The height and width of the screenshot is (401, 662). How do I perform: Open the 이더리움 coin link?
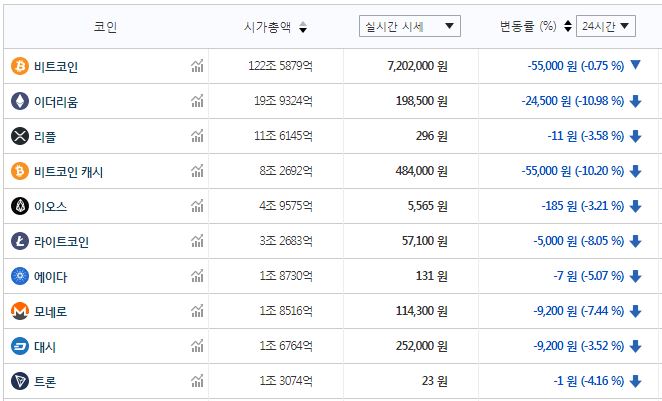pyautogui.click(x=58, y=101)
